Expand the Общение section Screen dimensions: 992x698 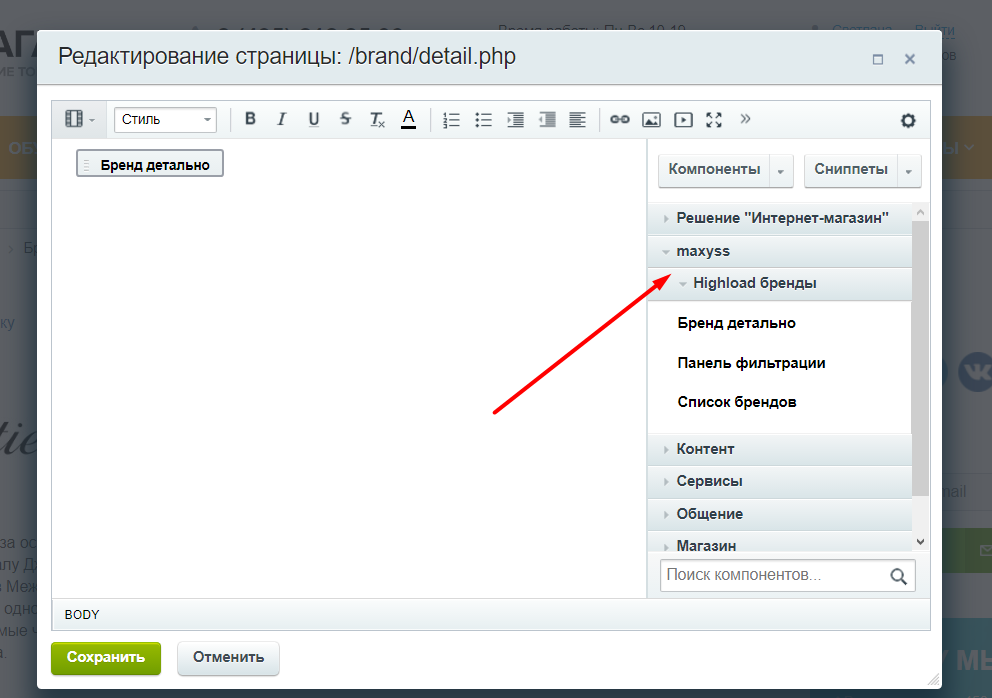click(x=779, y=514)
